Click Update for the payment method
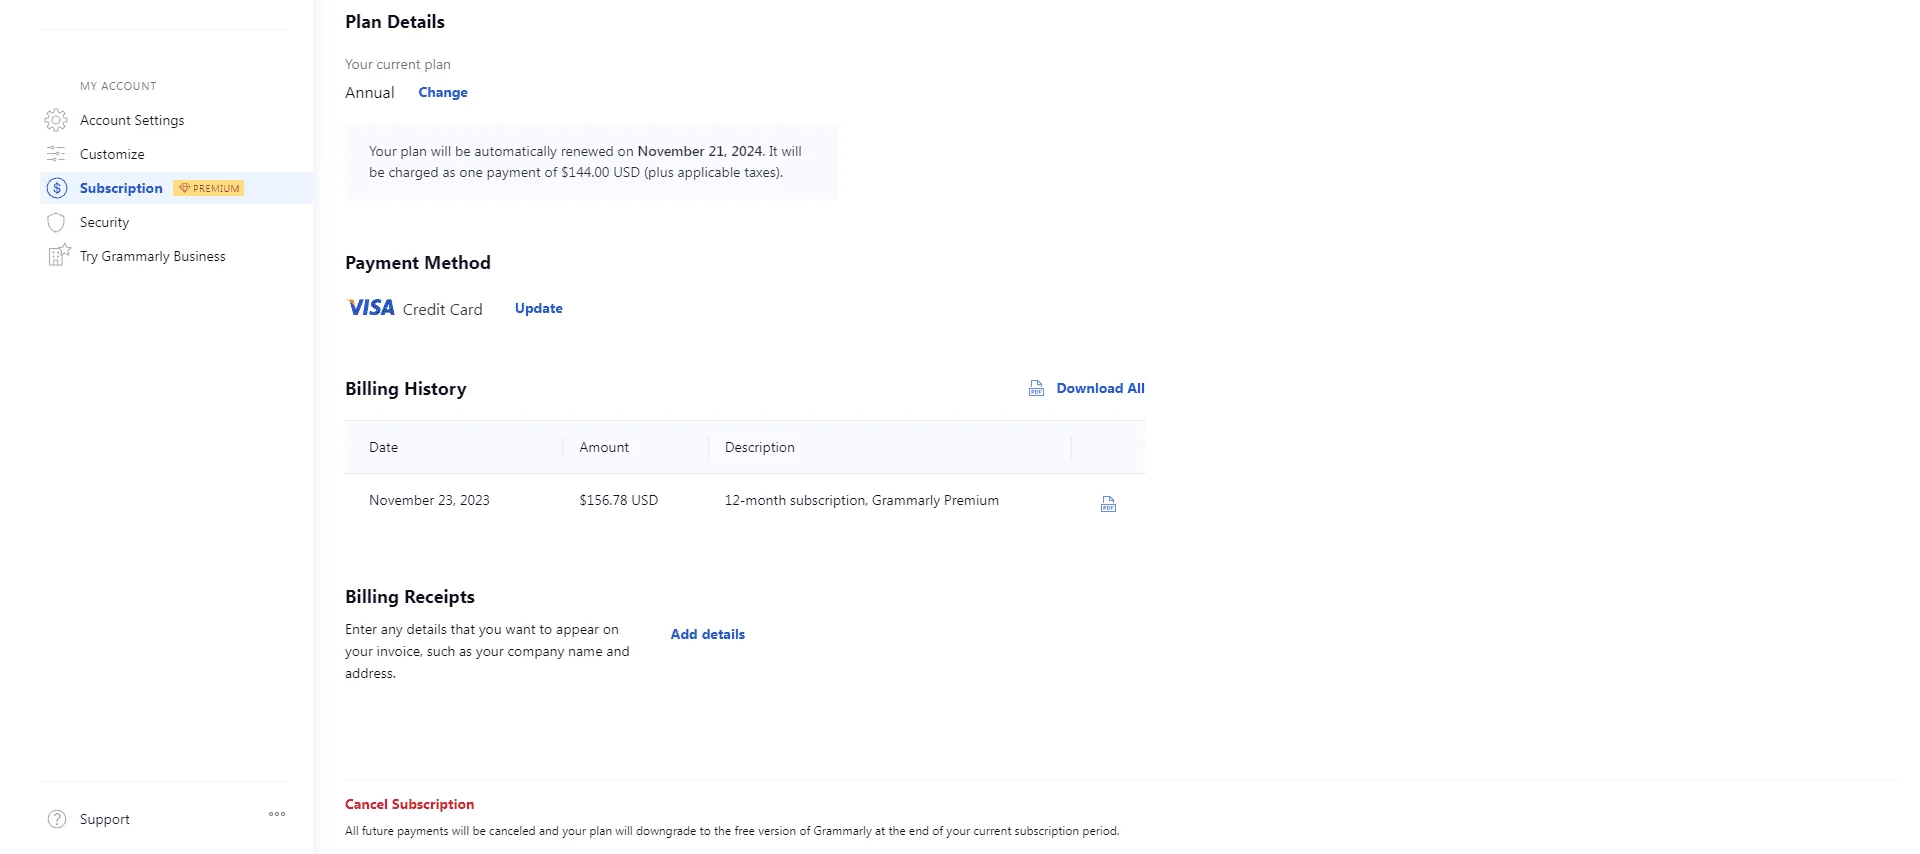This screenshot has height=854, width=1920. 539,308
